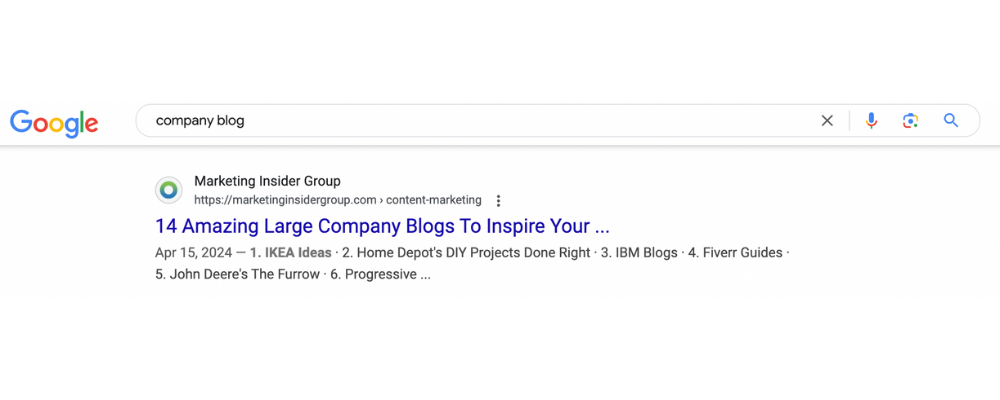The height and width of the screenshot is (400, 1000).
Task: Clear the search query with X
Action: (x=827, y=121)
